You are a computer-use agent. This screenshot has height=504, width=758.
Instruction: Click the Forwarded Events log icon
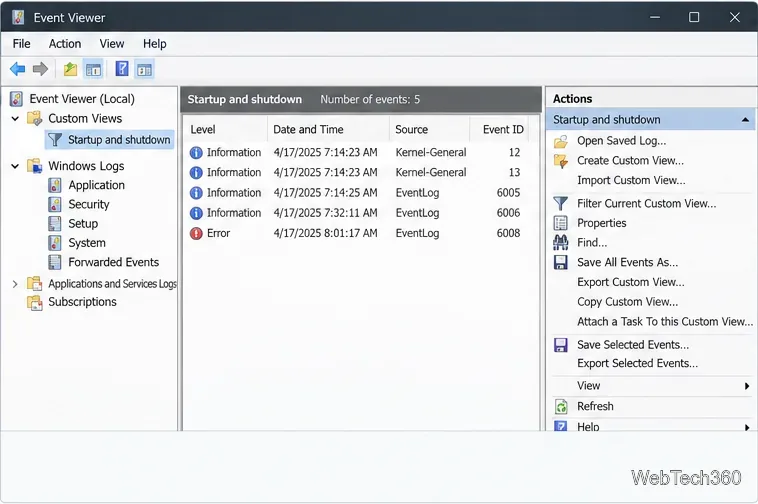55,262
